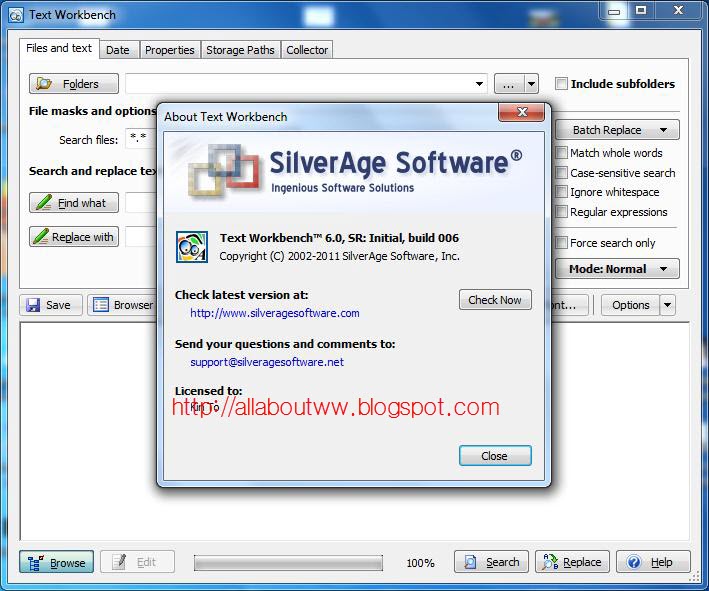Go to the Storage Paths tab
Screen dimensions: 709x591
tap(240, 50)
